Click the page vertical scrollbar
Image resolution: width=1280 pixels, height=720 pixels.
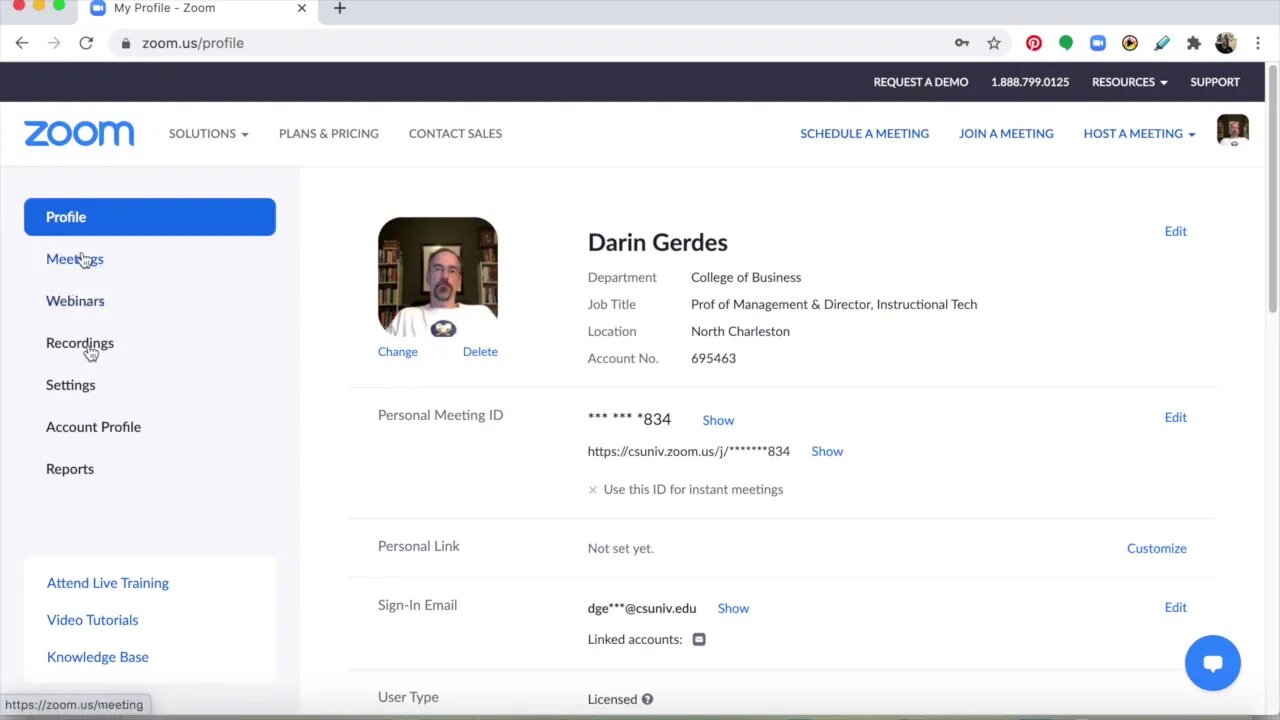tap(1272, 190)
